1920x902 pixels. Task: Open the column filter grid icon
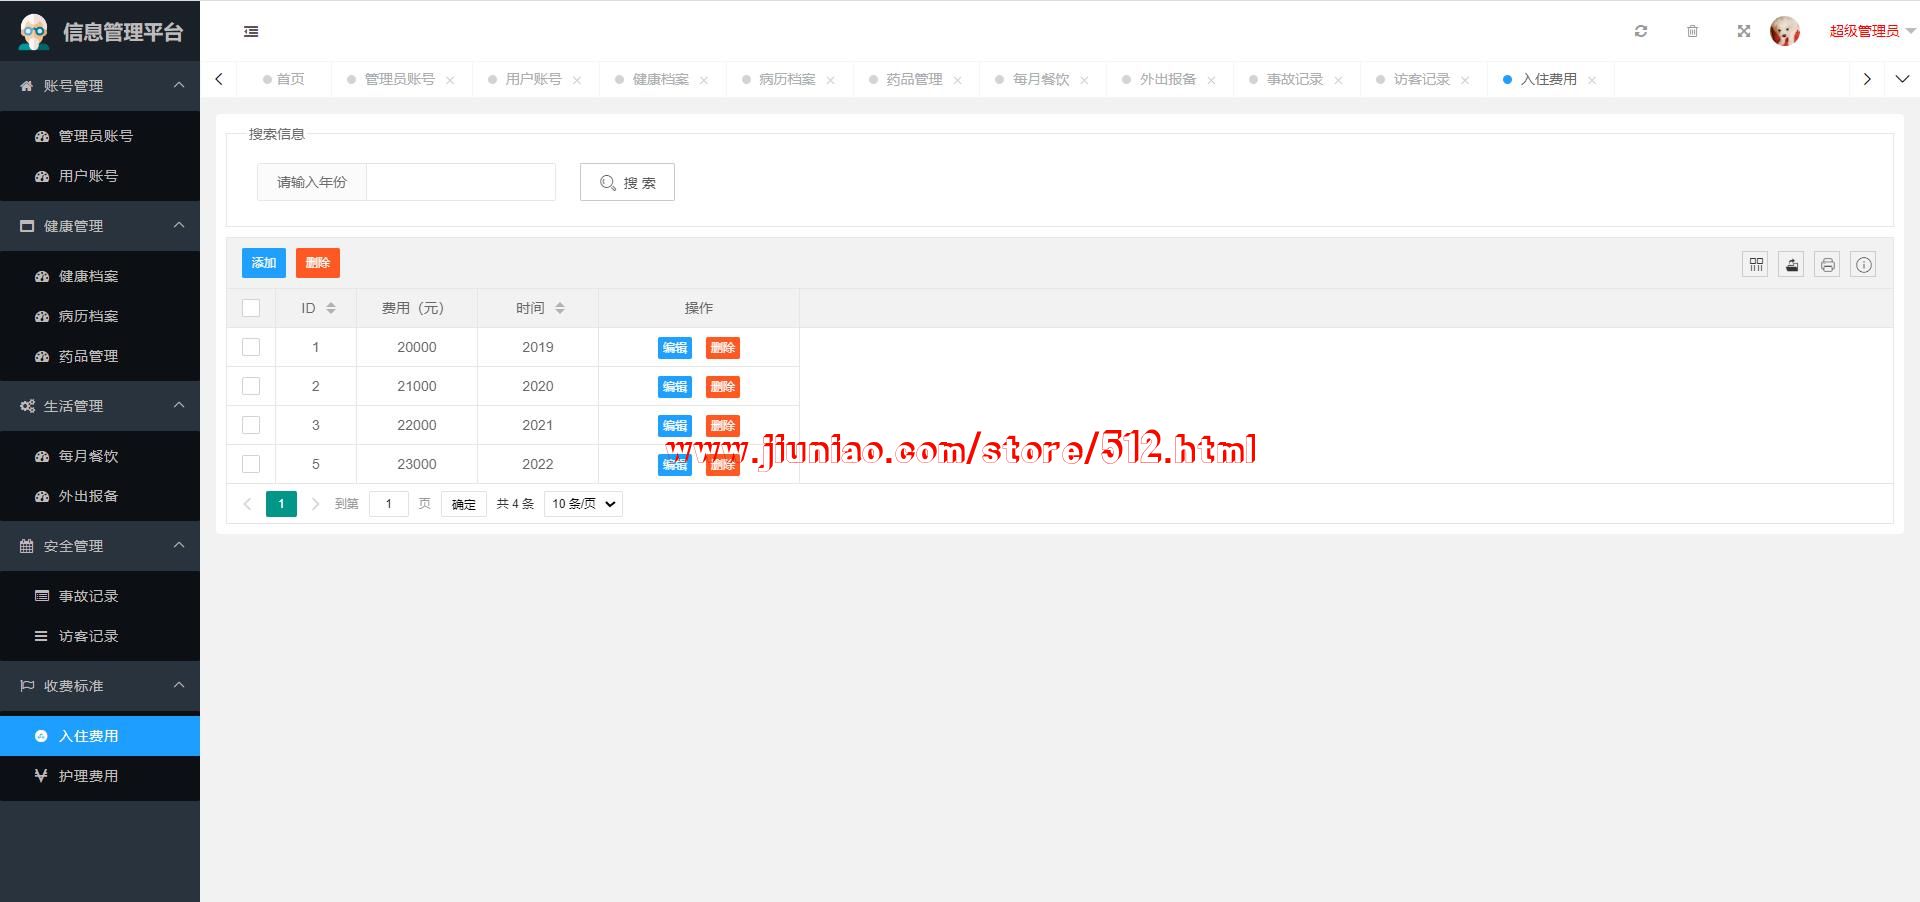[1756, 264]
